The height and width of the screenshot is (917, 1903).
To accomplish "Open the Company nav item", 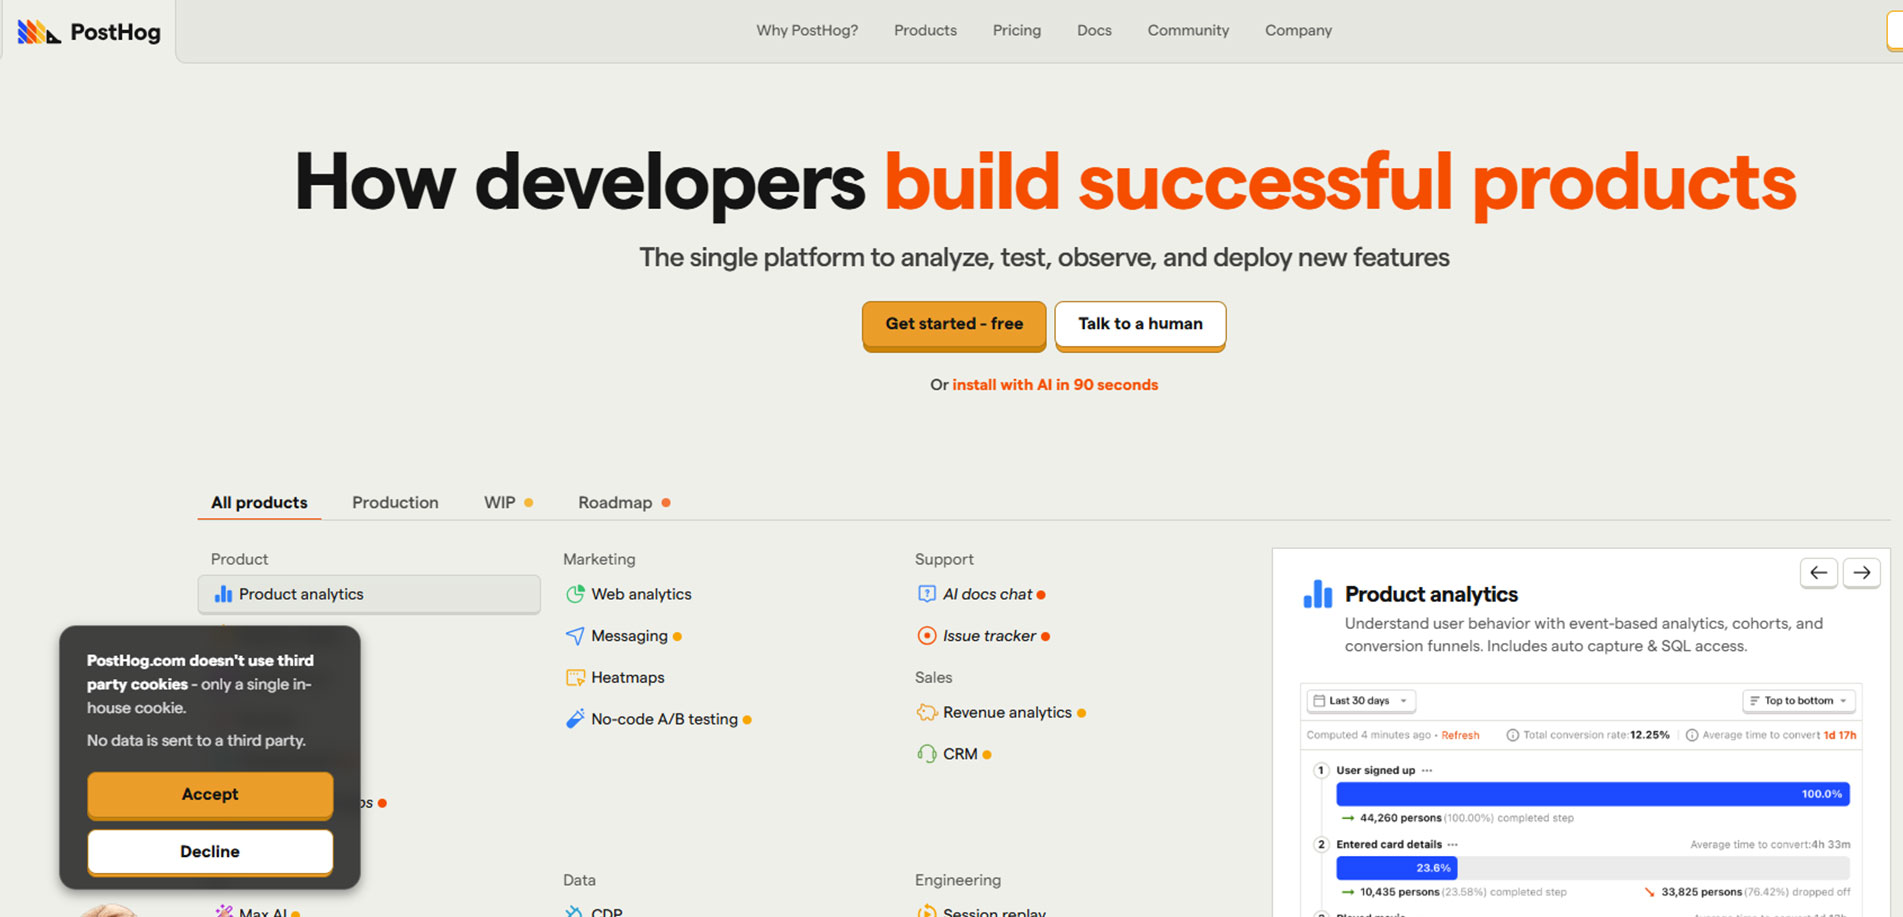I will click(1298, 30).
